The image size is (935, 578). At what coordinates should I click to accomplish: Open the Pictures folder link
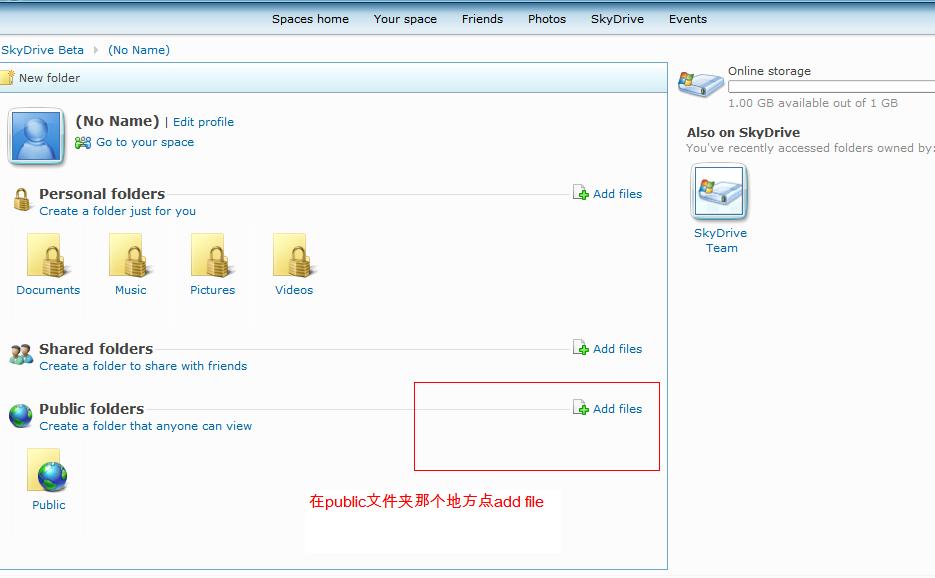(212, 290)
